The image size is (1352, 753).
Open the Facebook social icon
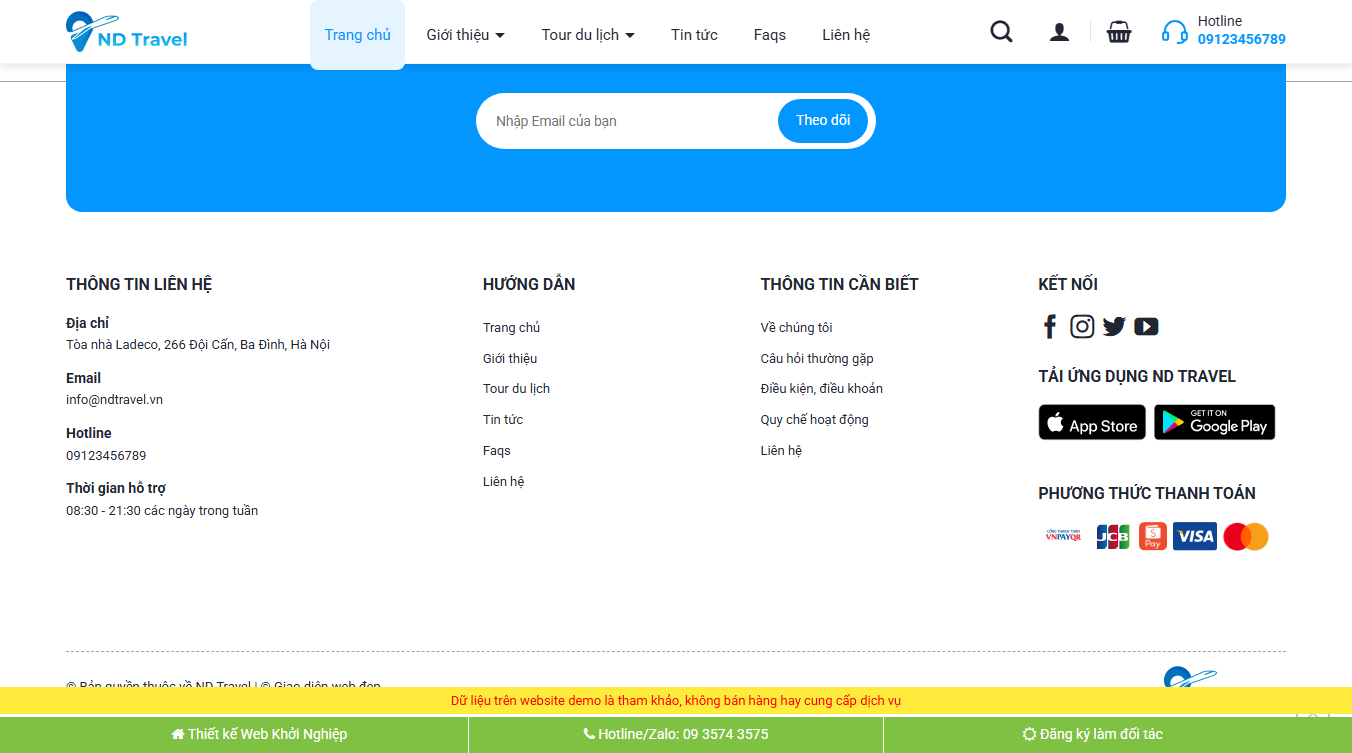1050,326
